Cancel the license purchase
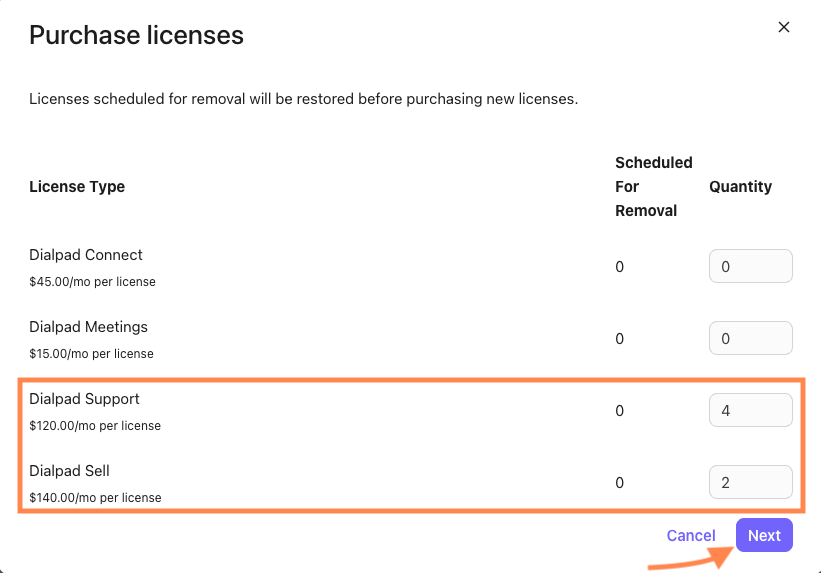Viewport: 821px width, 573px height. point(691,535)
